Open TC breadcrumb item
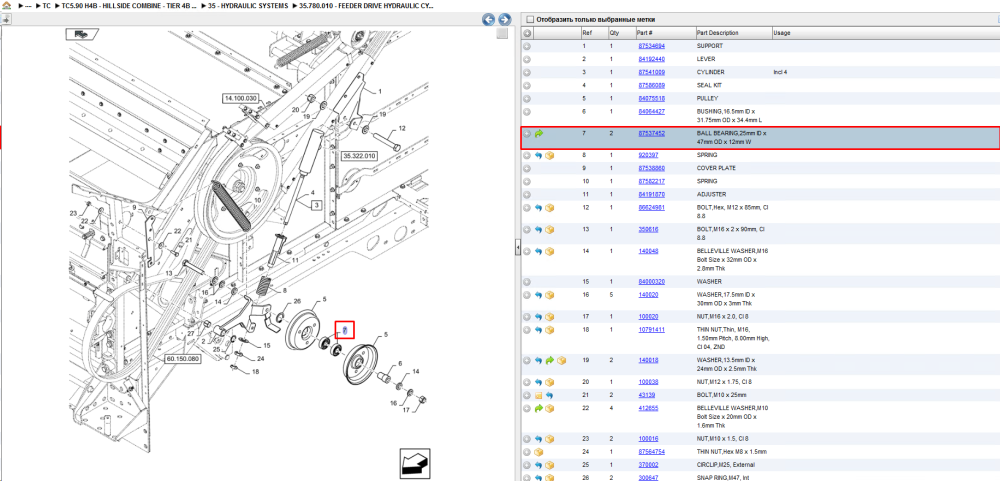 47,5
